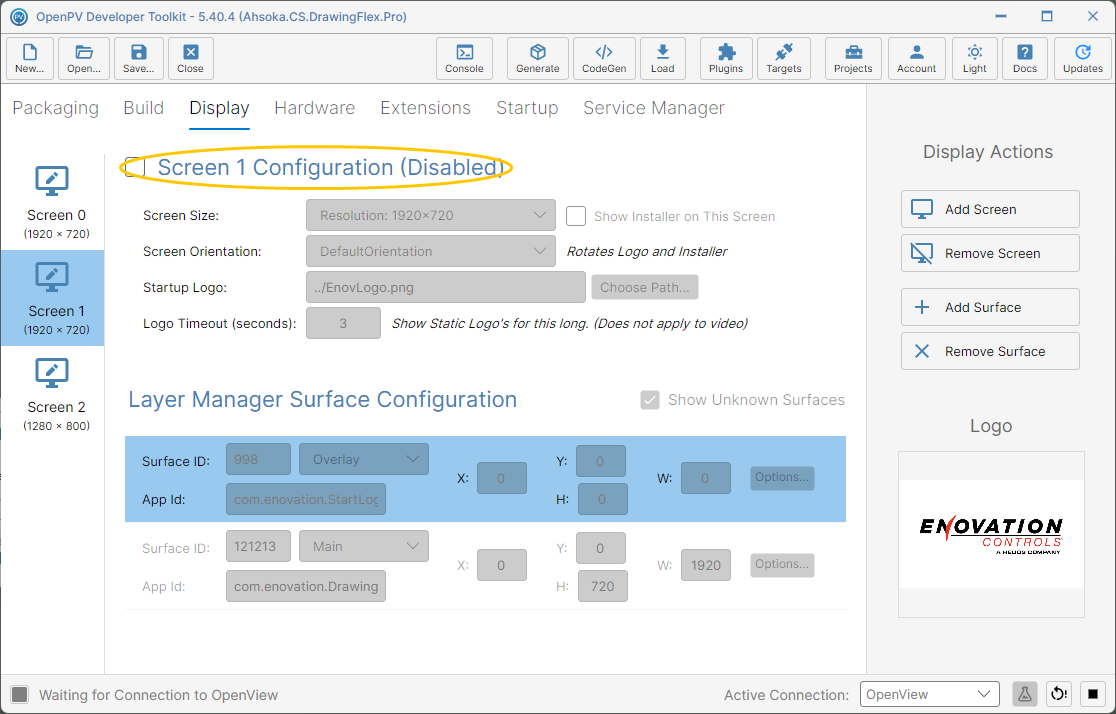Click the Startup Logo path field
1116x714 pixels.
(x=446, y=288)
